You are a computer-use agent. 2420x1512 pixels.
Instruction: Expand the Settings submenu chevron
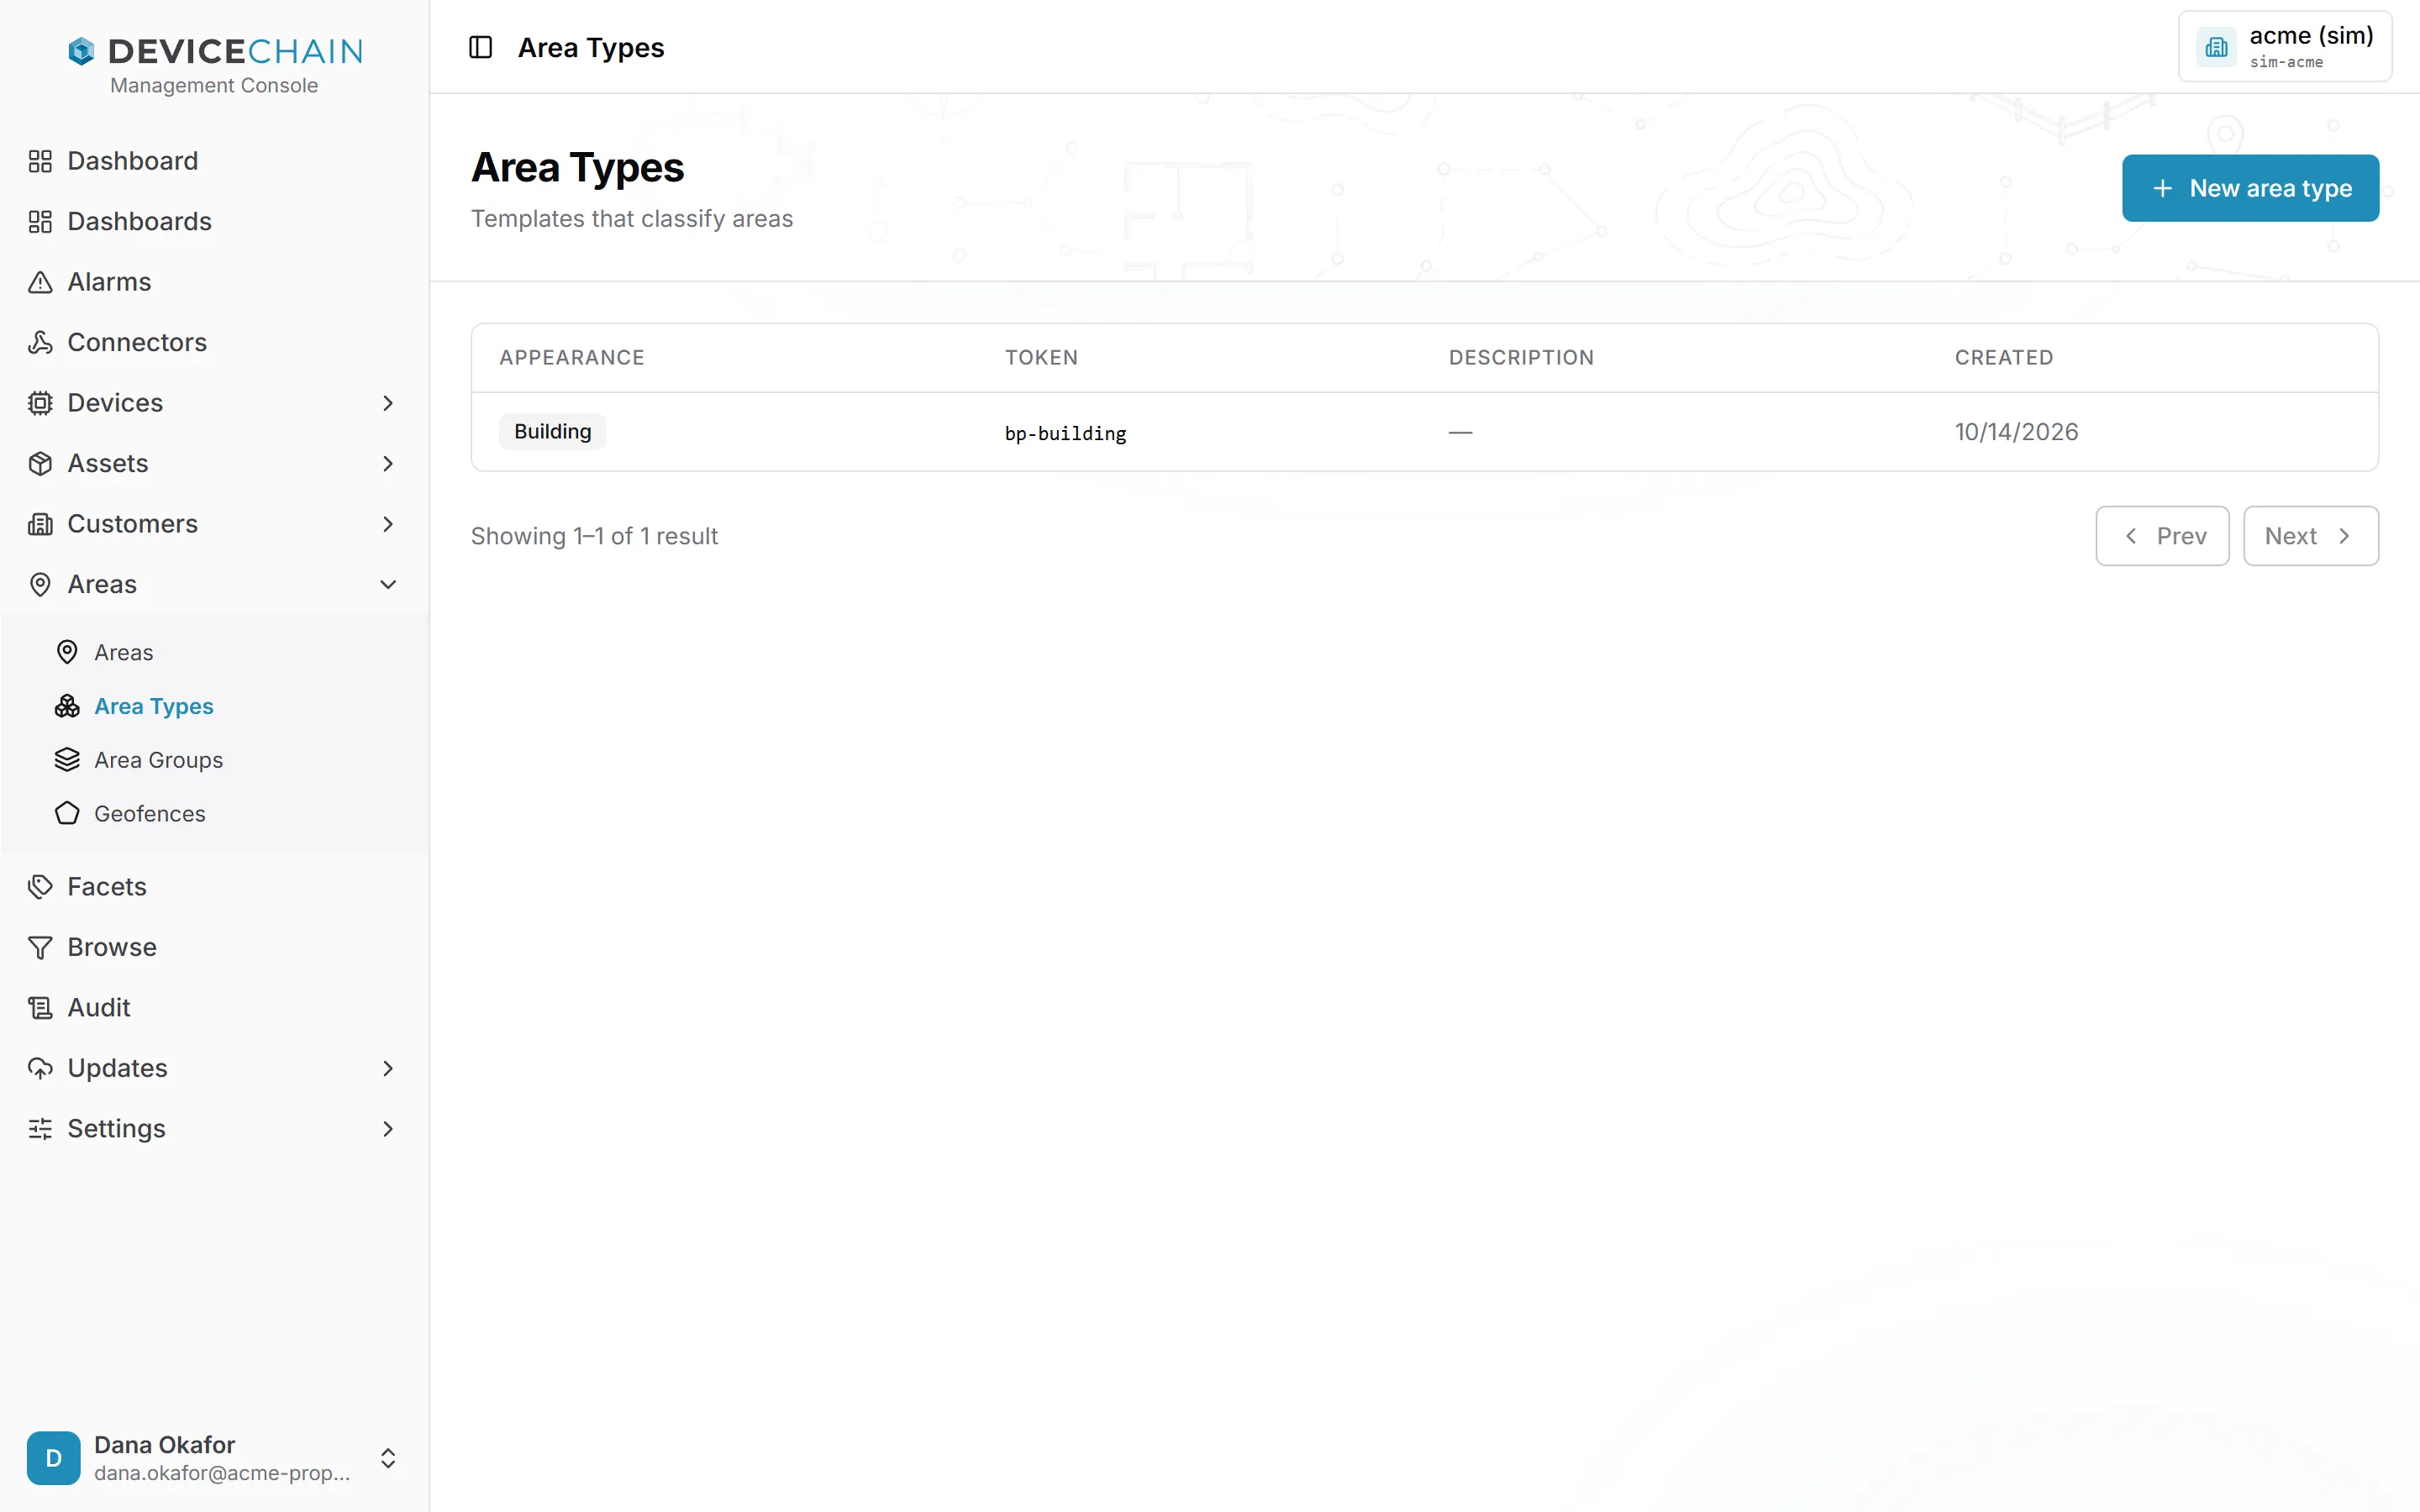click(388, 1129)
